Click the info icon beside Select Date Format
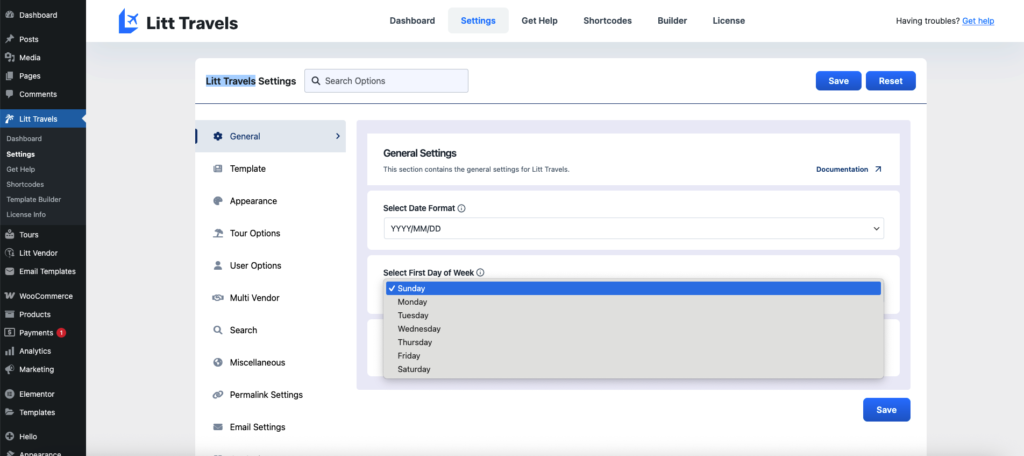Image resolution: width=1024 pixels, height=456 pixels. click(x=461, y=209)
